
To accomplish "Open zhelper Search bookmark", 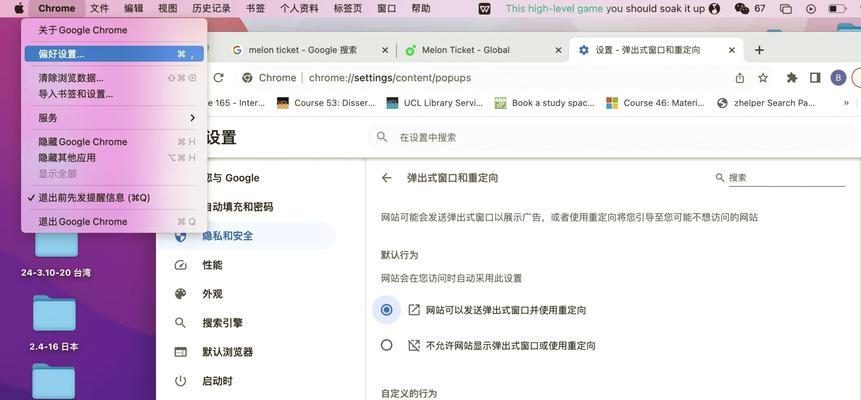I will pyautogui.click(x=766, y=103).
